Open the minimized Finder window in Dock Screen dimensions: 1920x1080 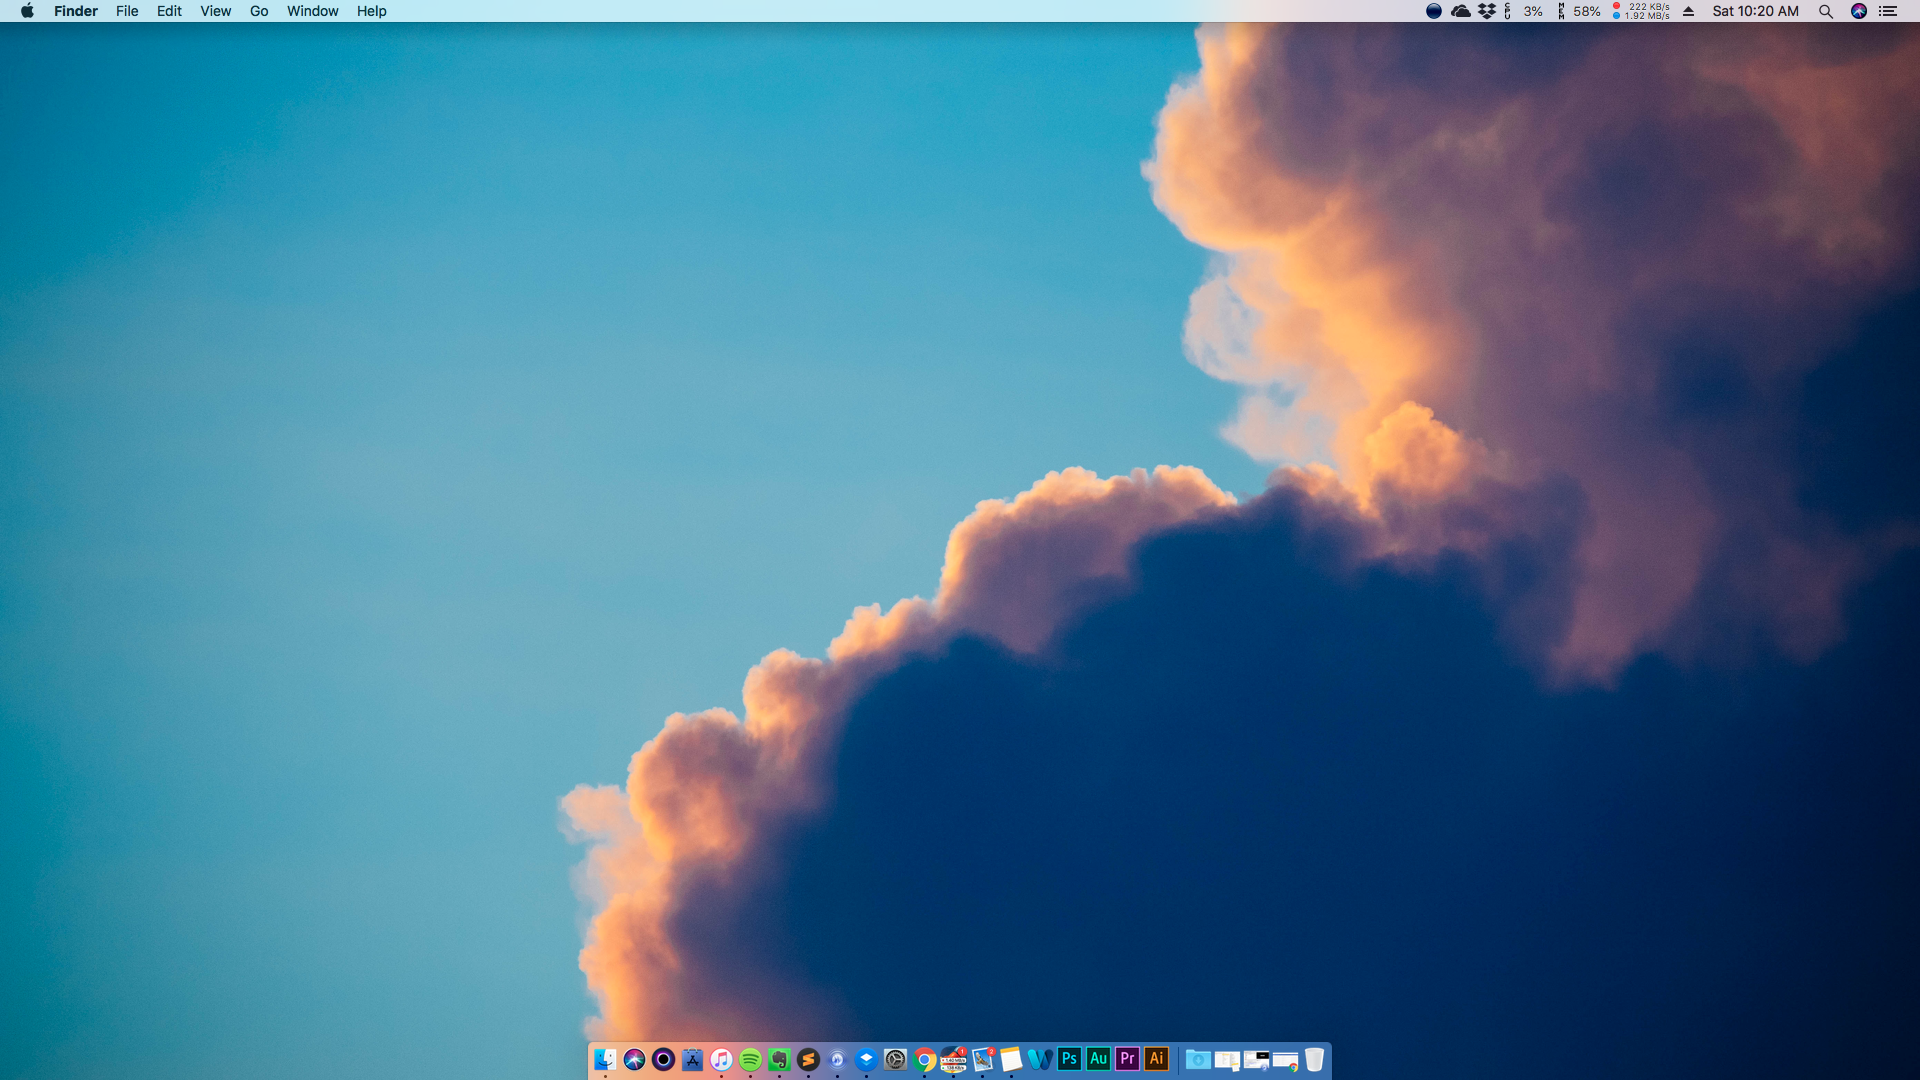(x=1227, y=1060)
